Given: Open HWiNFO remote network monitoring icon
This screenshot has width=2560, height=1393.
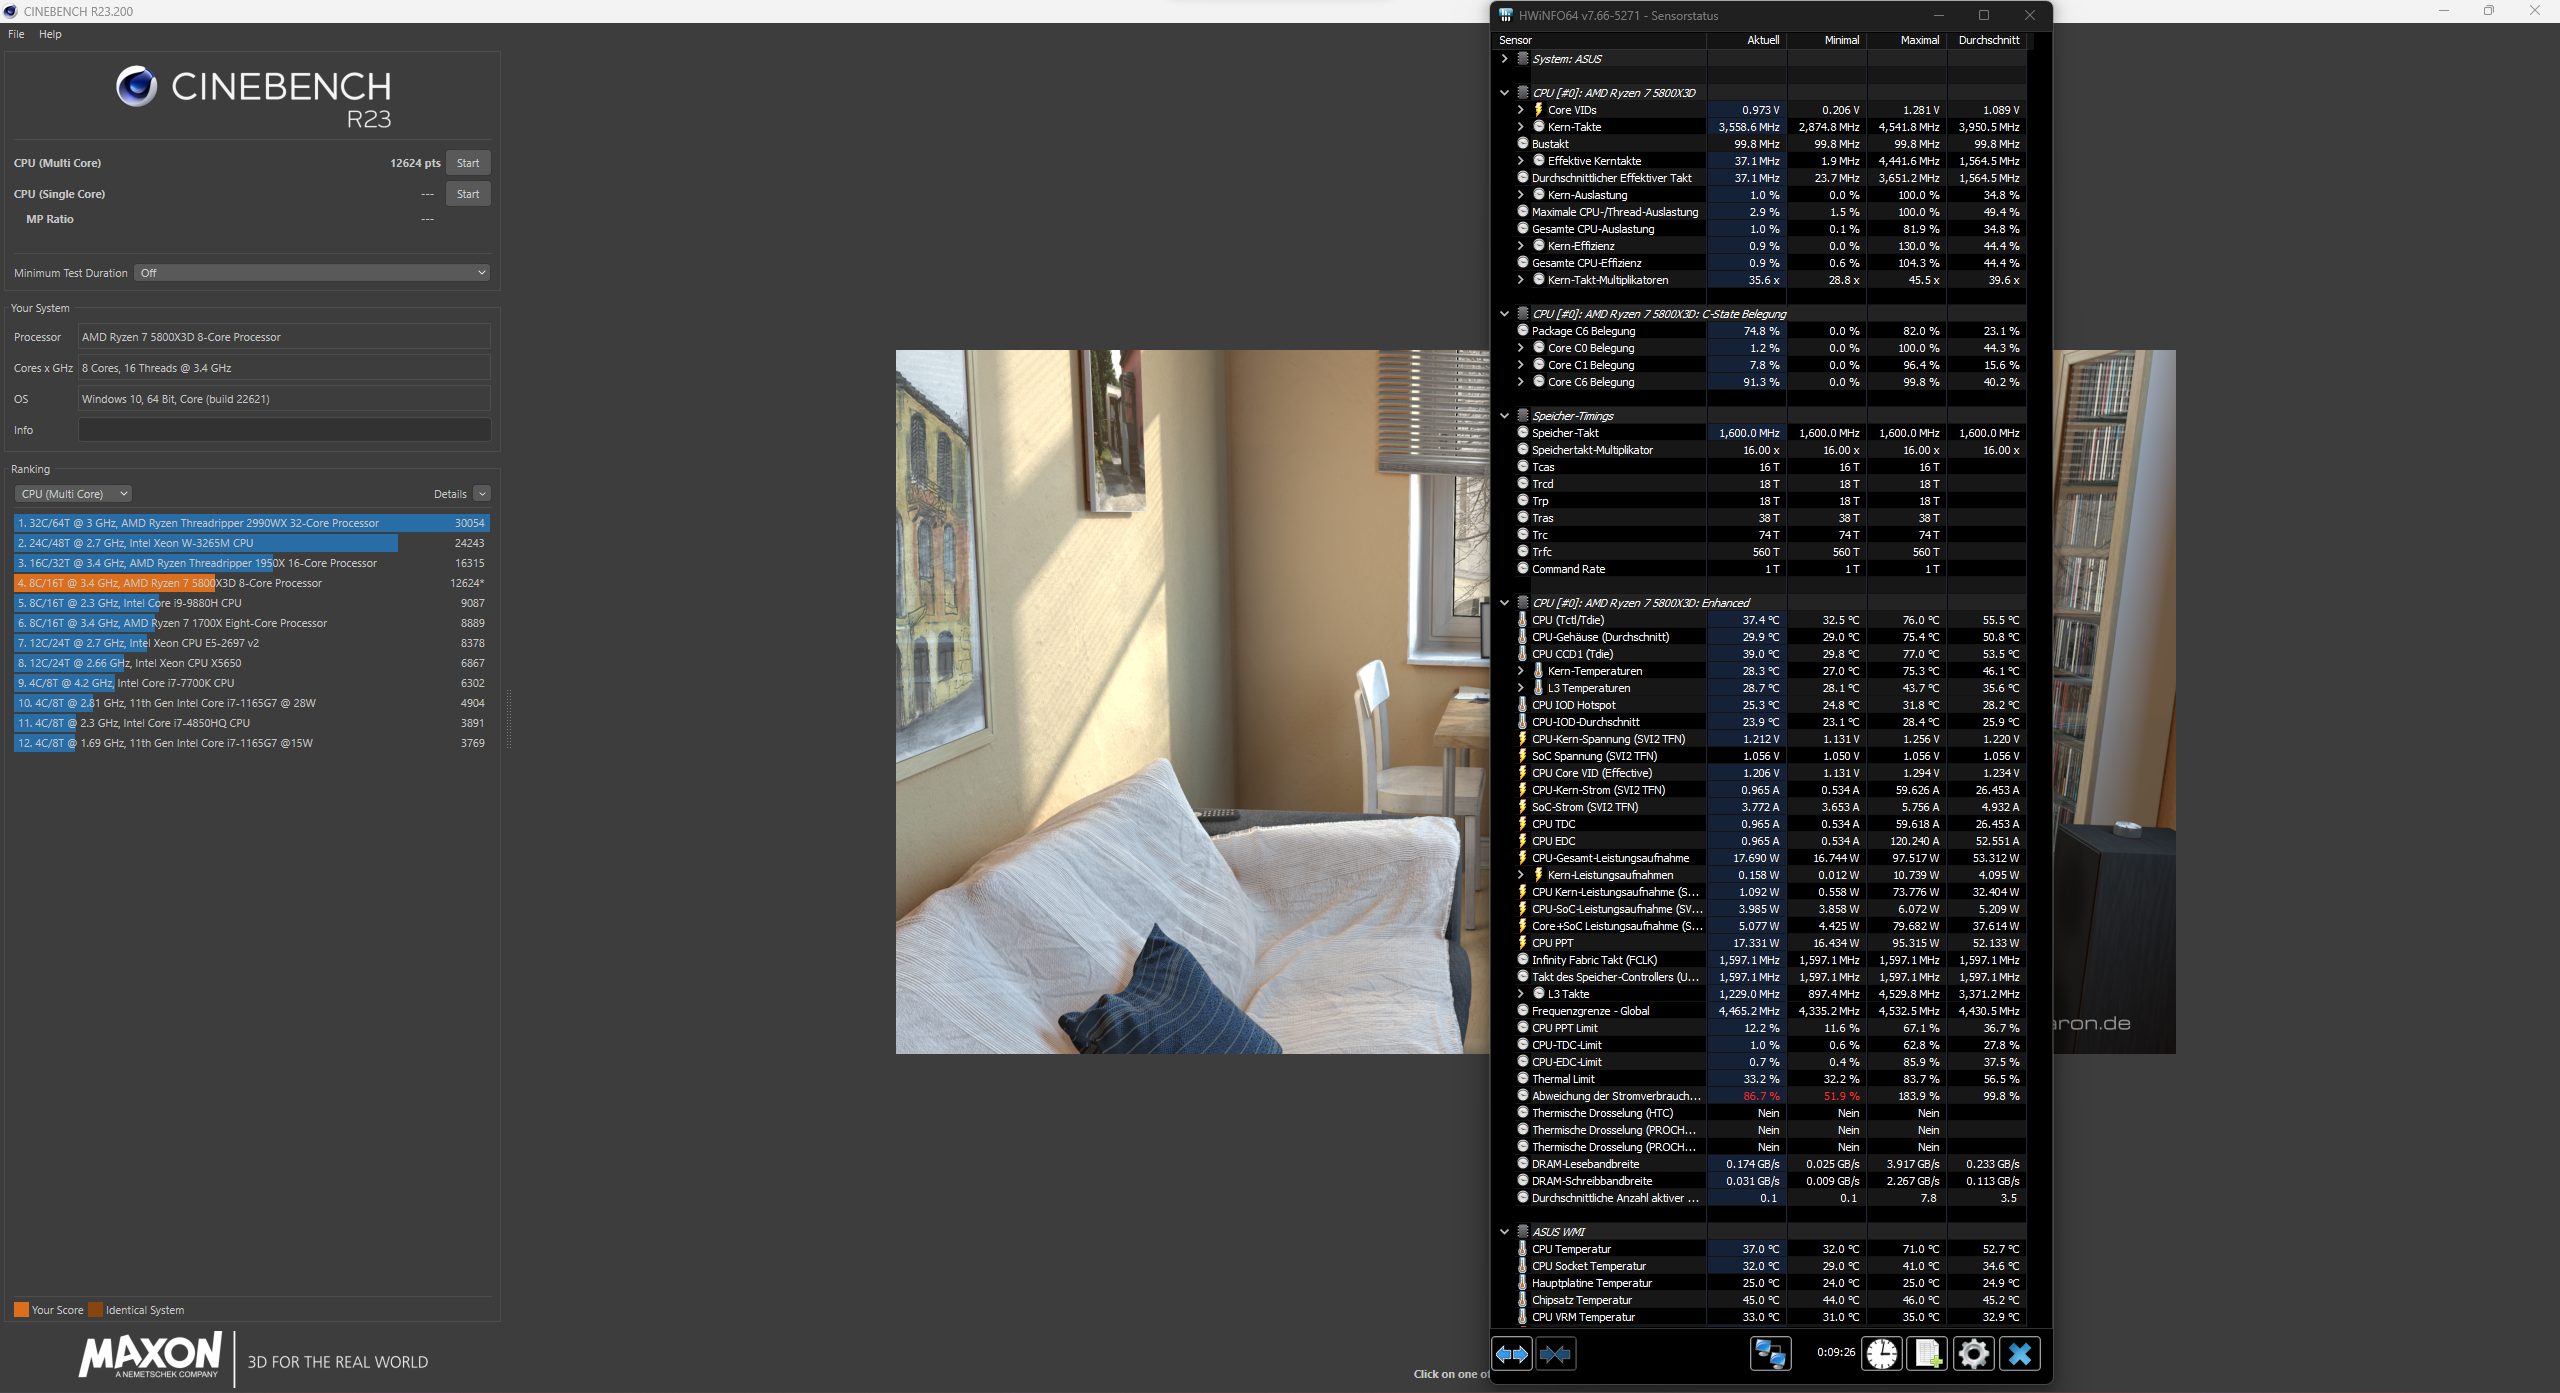Looking at the screenshot, I should [1769, 1354].
